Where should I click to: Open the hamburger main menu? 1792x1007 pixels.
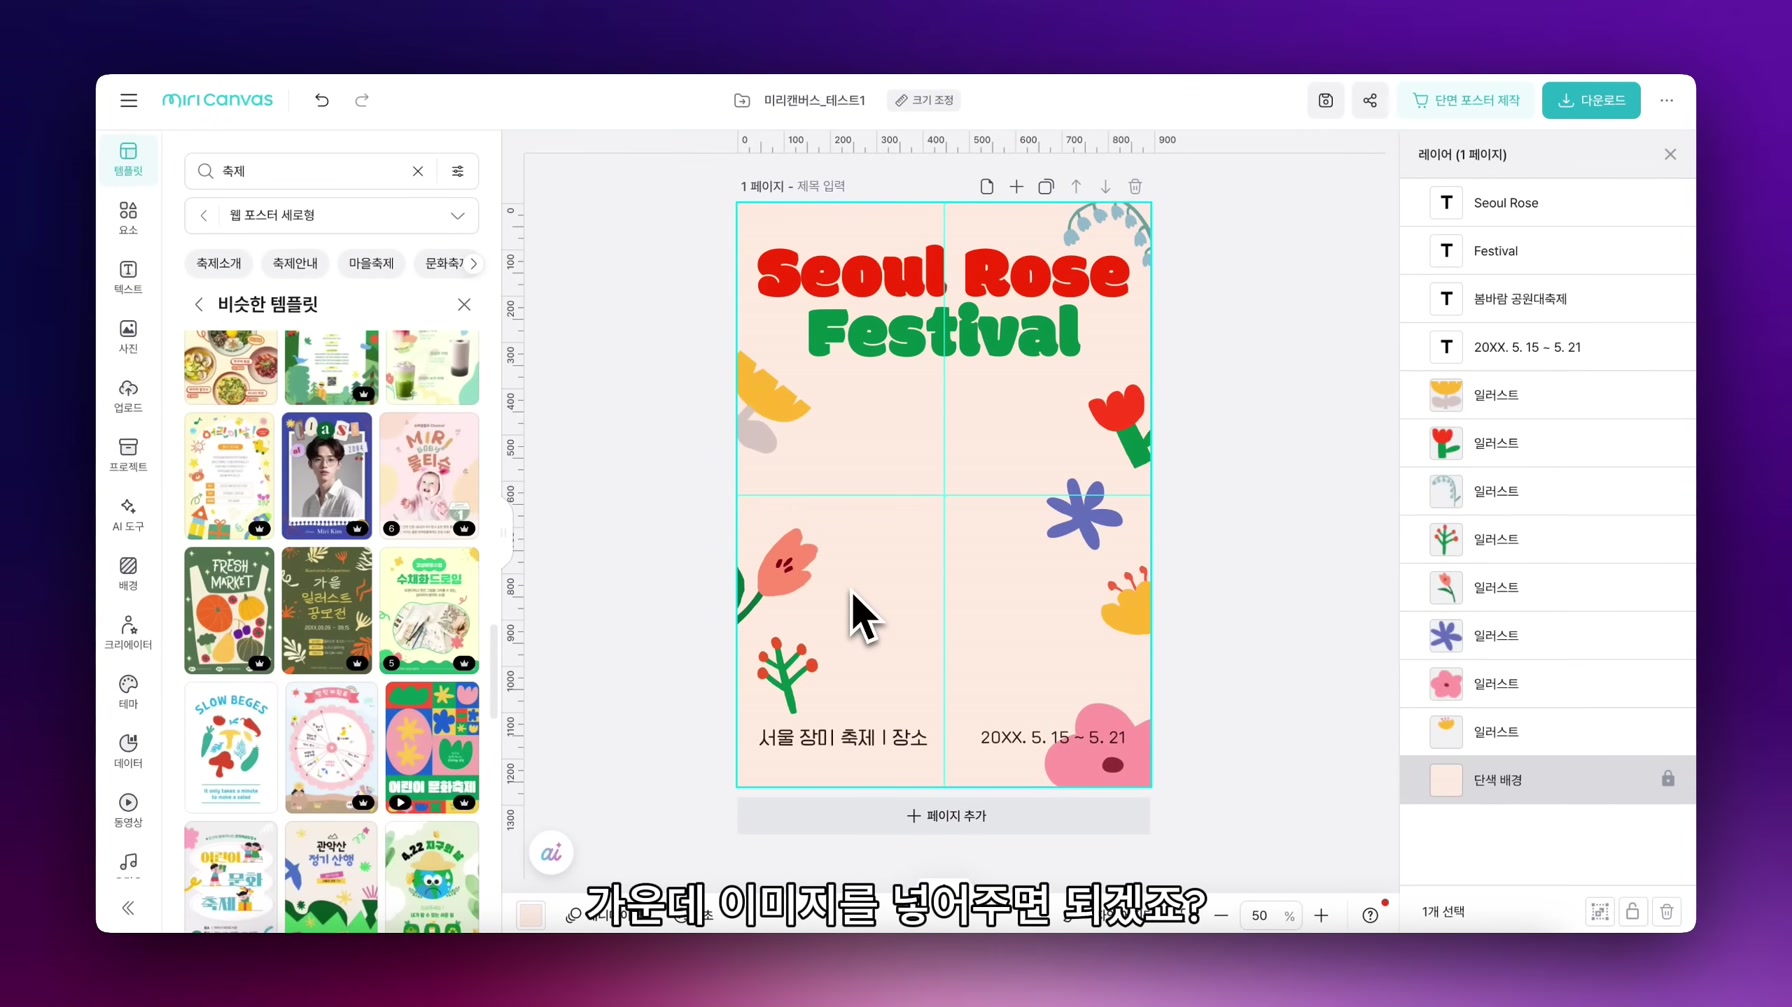tap(129, 100)
